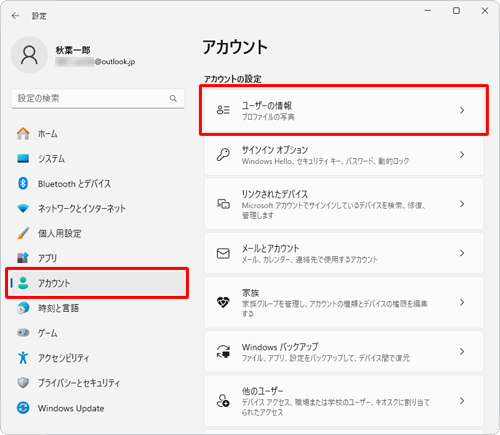Click the Bluetooth icon in sidebar

tap(23, 183)
